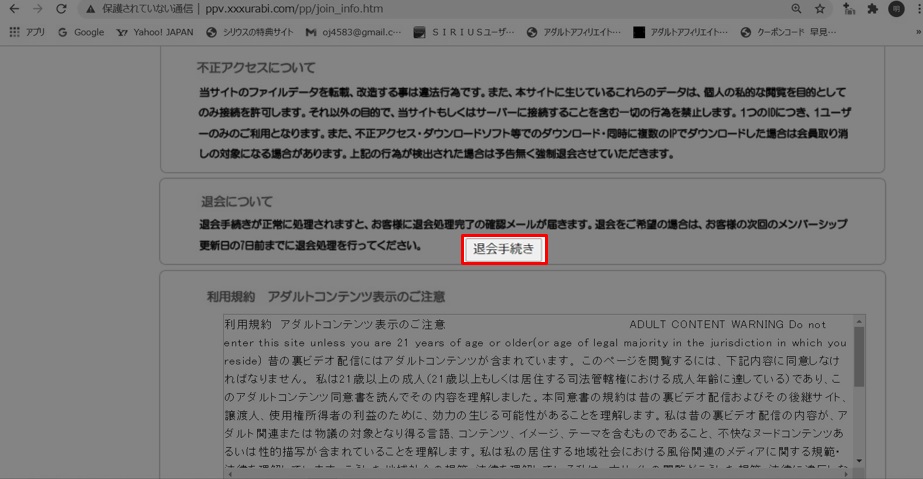Click the terms box scroll-up arrow
The height and width of the screenshot is (479, 923).
(859, 321)
